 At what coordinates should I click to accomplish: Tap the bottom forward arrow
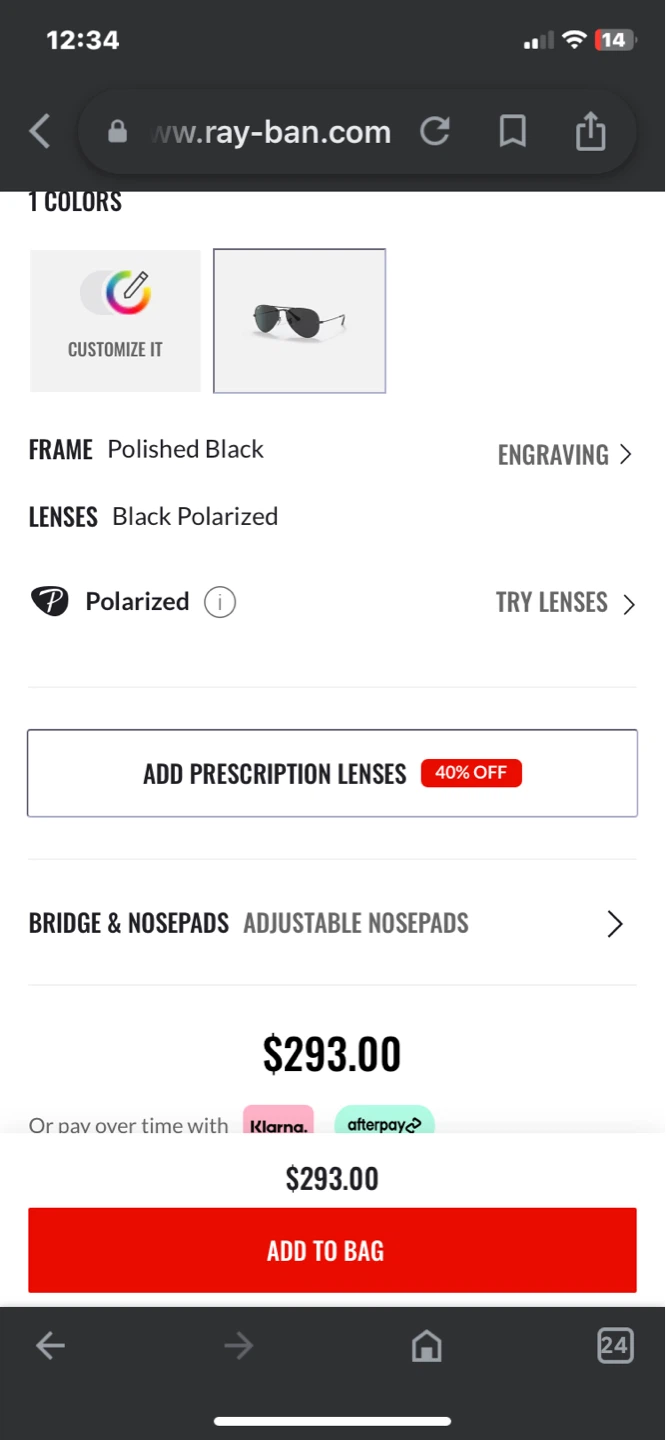tap(238, 1346)
